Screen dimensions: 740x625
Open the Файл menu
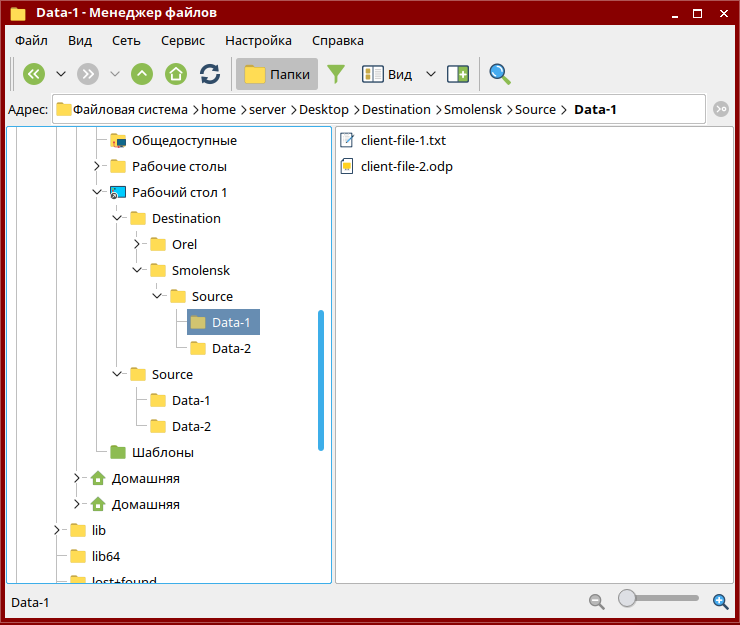click(31, 41)
